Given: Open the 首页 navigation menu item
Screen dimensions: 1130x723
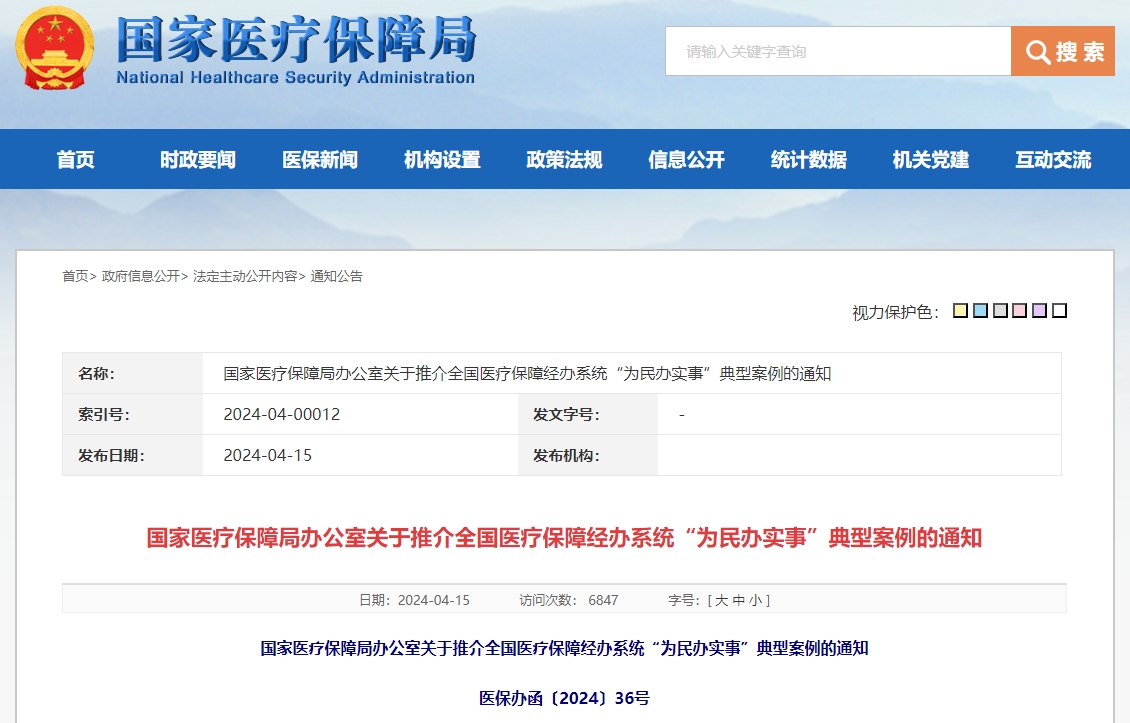Looking at the screenshot, I should [x=76, y=159].
